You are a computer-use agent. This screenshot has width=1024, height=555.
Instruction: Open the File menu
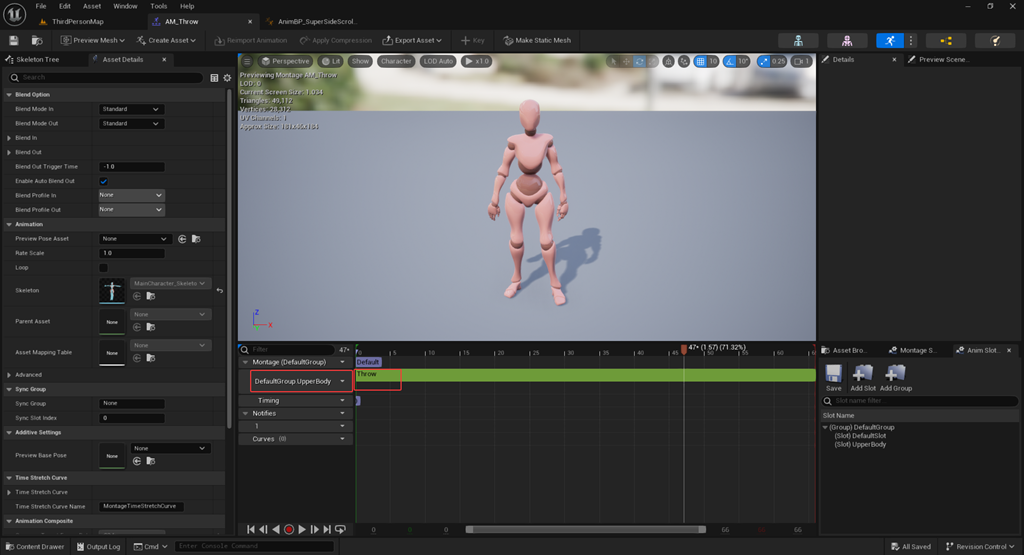pyautogui.click(x=40, y=6)
